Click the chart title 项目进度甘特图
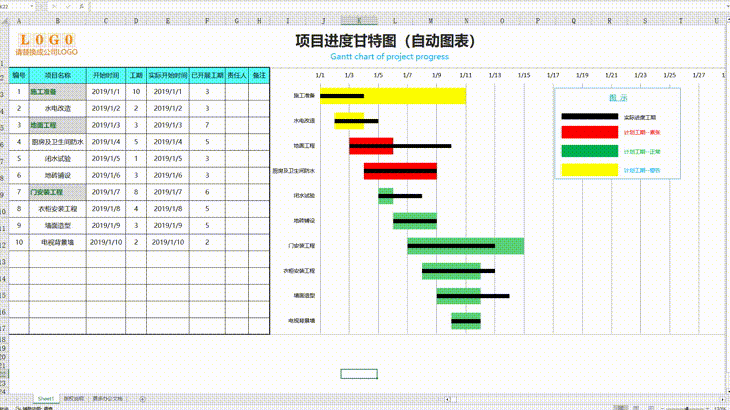This screenshot has height=410, width=730. [385, 41]
